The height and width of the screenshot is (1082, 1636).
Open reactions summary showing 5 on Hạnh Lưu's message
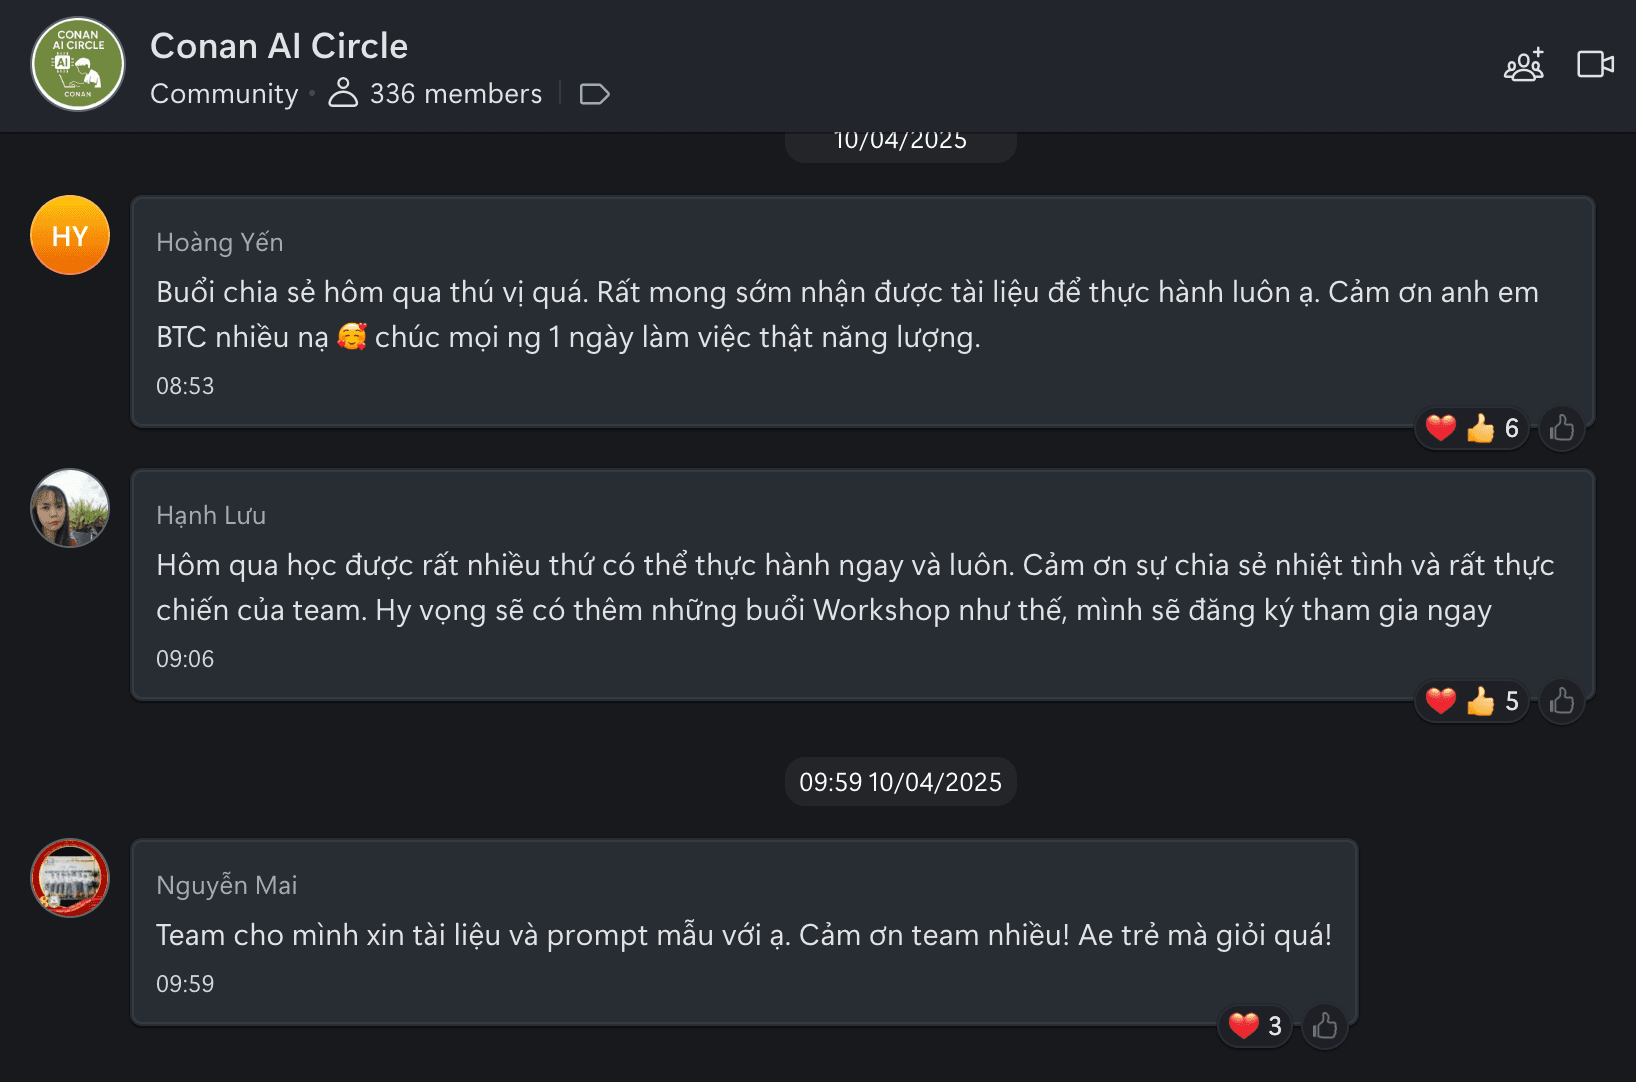point(1472,702)
